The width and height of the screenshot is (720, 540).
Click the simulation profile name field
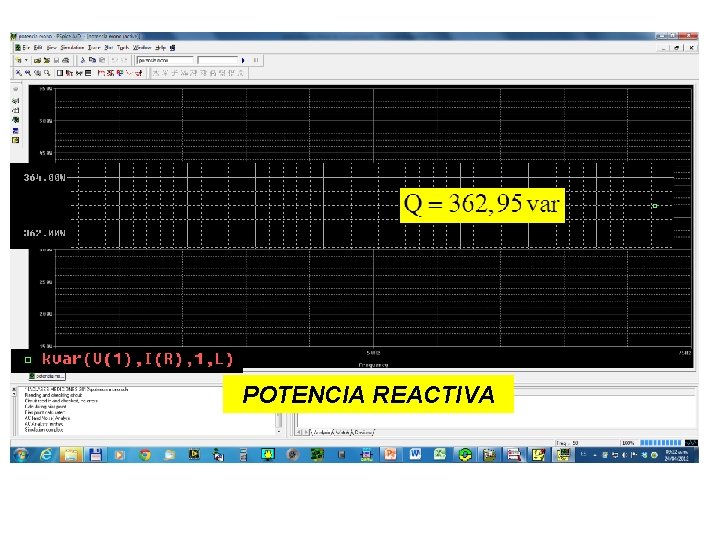(x=165, y=60)
